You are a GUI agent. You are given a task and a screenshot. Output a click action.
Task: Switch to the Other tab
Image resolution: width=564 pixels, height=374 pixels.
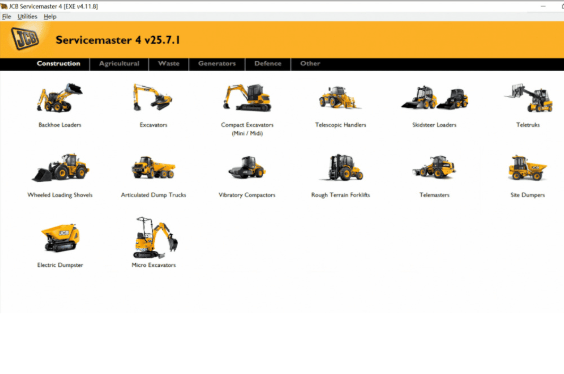[310, 64]
